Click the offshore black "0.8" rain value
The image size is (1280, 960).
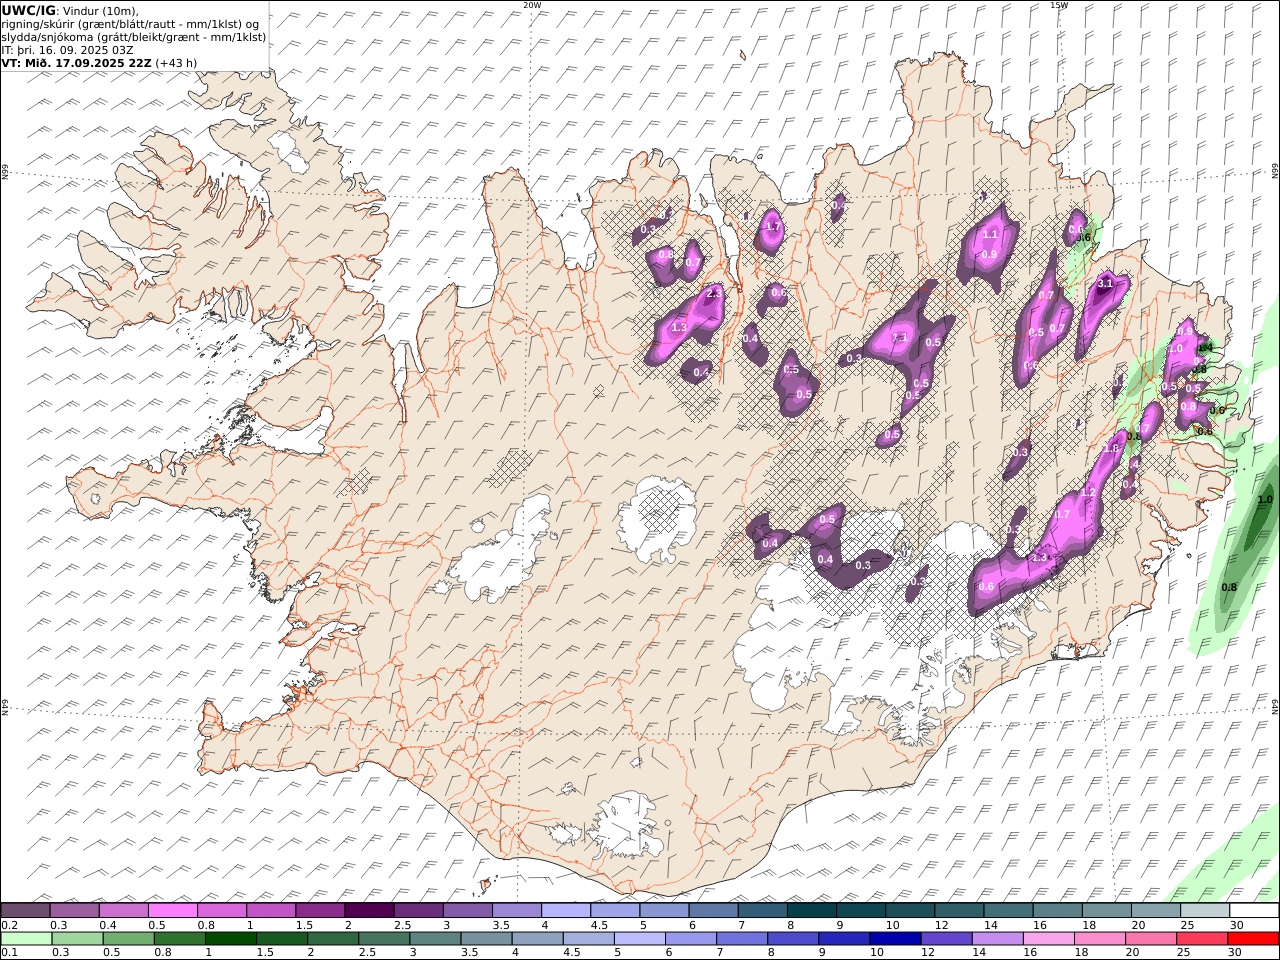click(x=1230, y=587)
